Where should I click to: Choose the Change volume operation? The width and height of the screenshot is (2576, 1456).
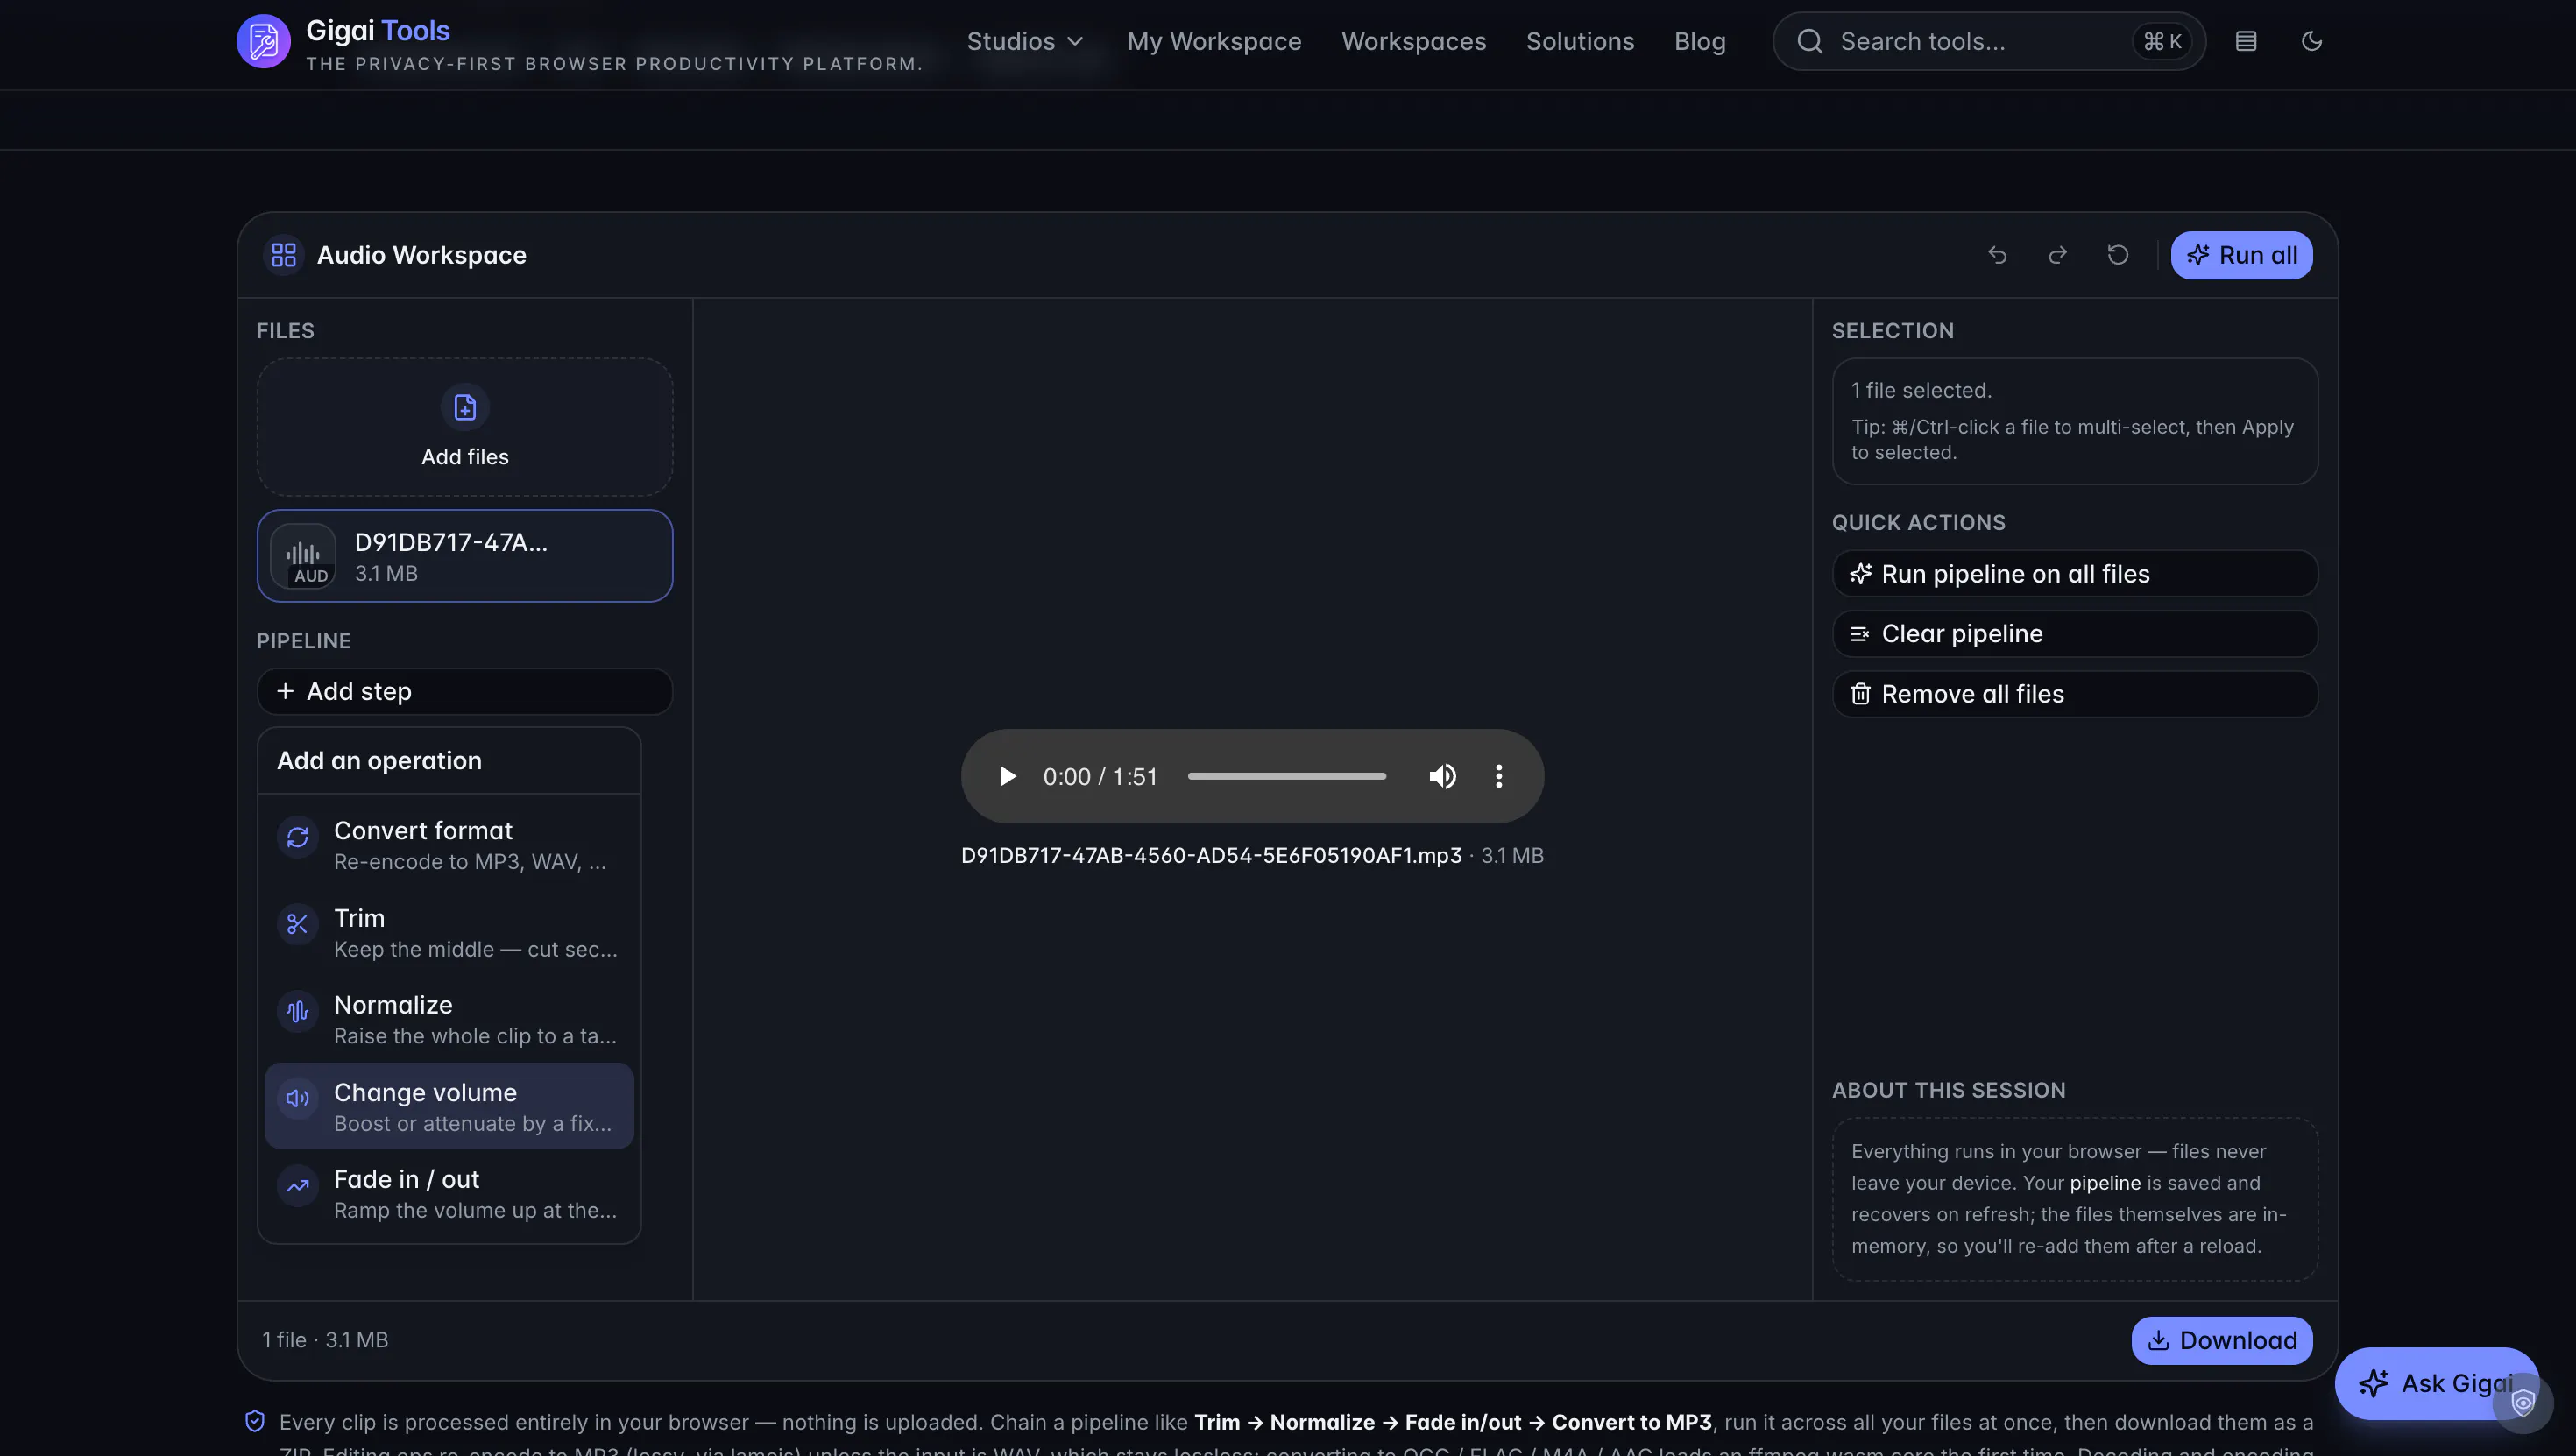[x=449, y=1106]
